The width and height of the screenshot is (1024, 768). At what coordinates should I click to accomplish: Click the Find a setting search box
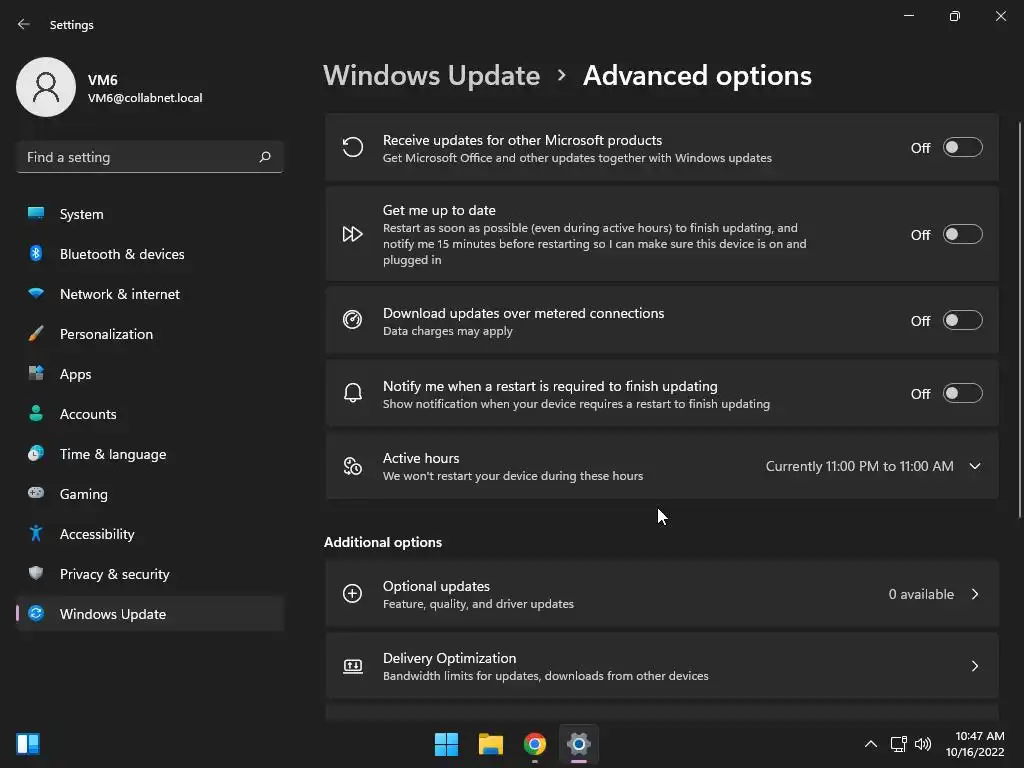[150, 157]
